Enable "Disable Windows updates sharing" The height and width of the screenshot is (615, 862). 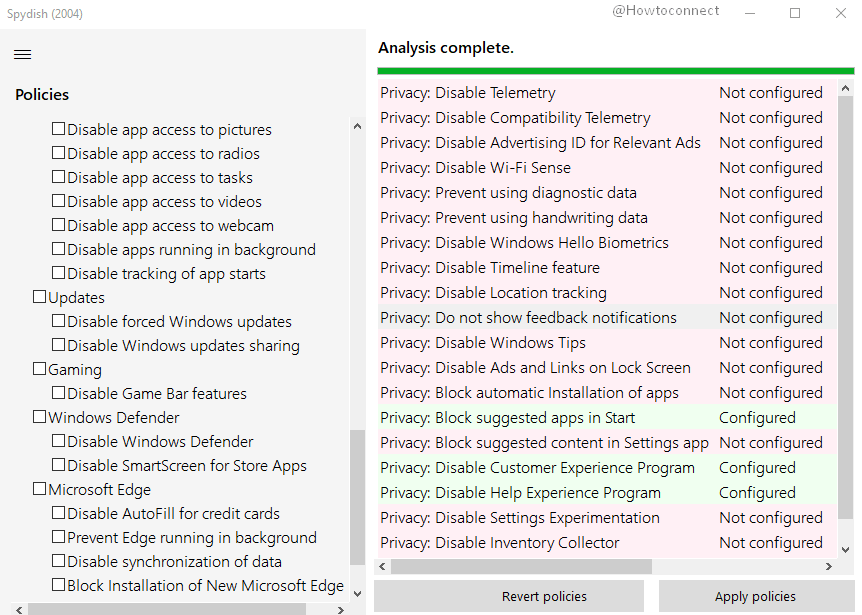58,345
